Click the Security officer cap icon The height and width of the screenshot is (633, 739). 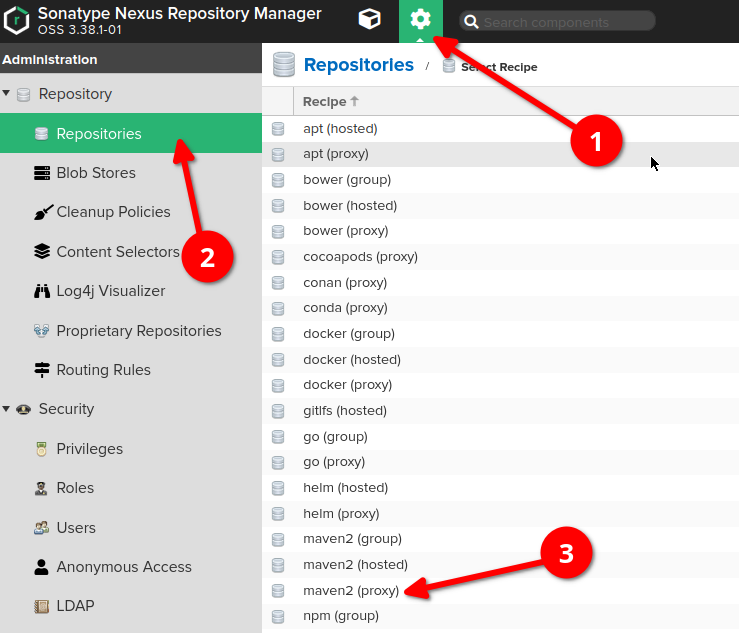click(24, 409)
